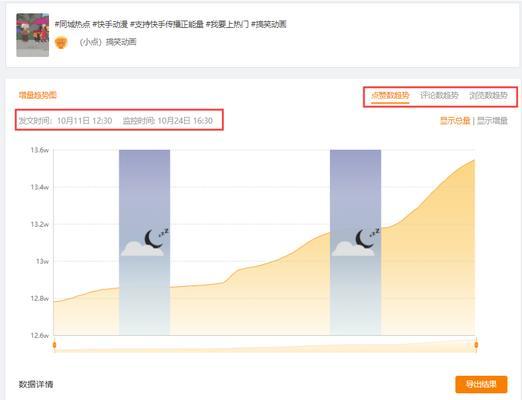The width and height of the screenshot is (522, 400).
Task: Click the orange author avatar icon
Action: [x=61, y=42]
